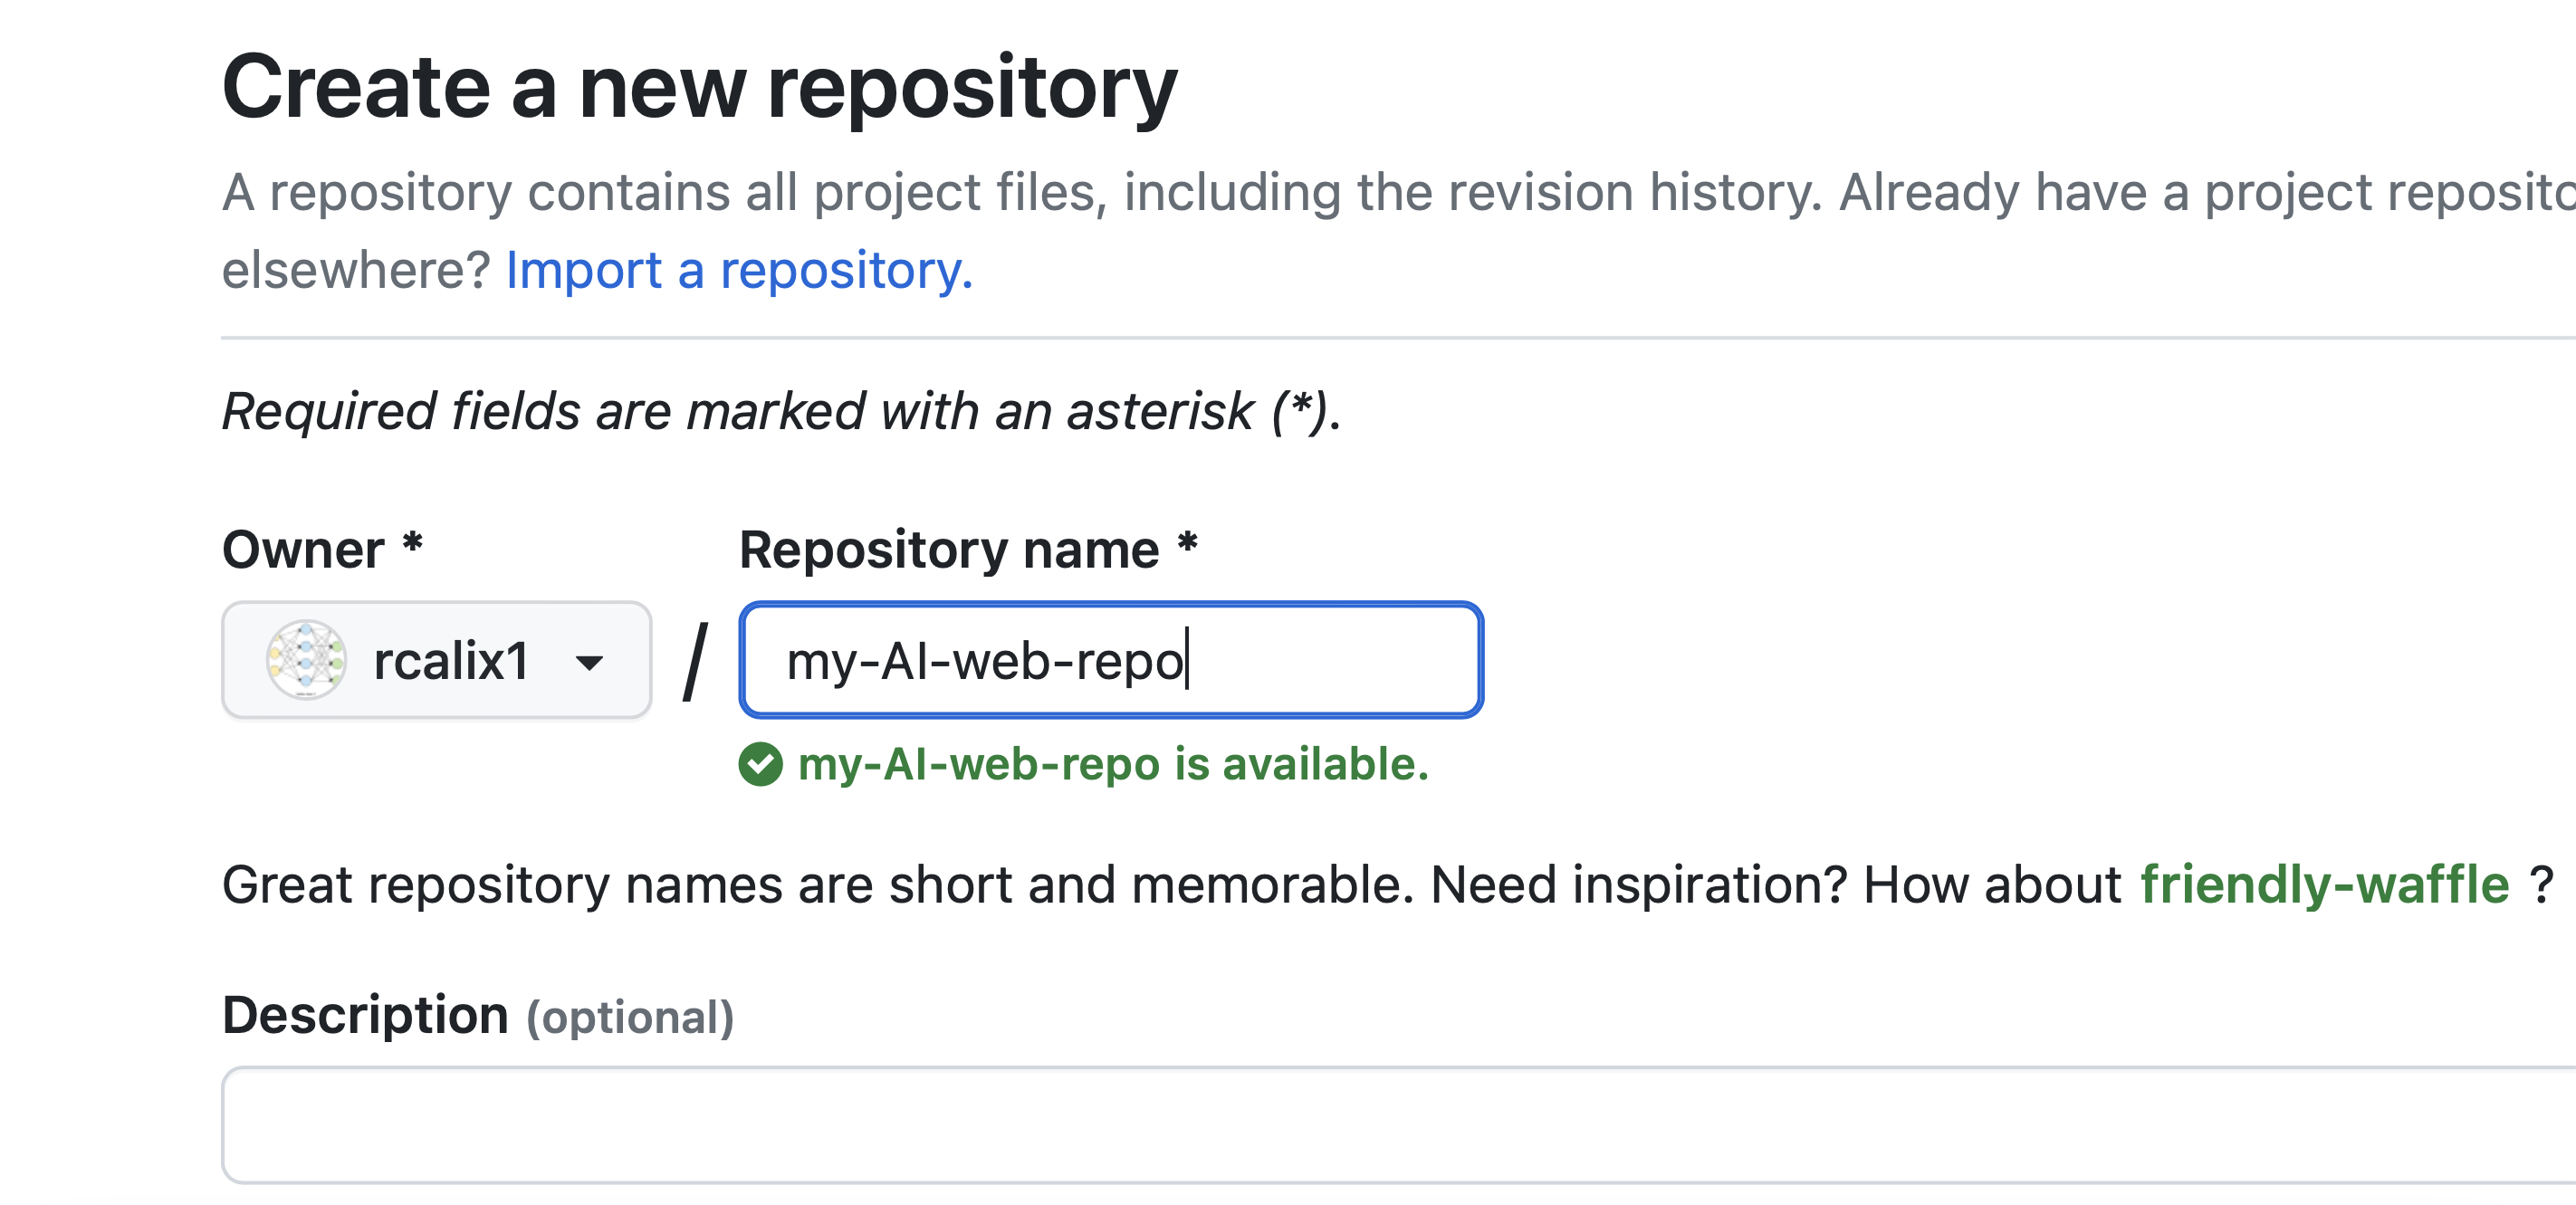Focus the Repository name input field
2576x1205 pixels.
tap(1111, 660)
